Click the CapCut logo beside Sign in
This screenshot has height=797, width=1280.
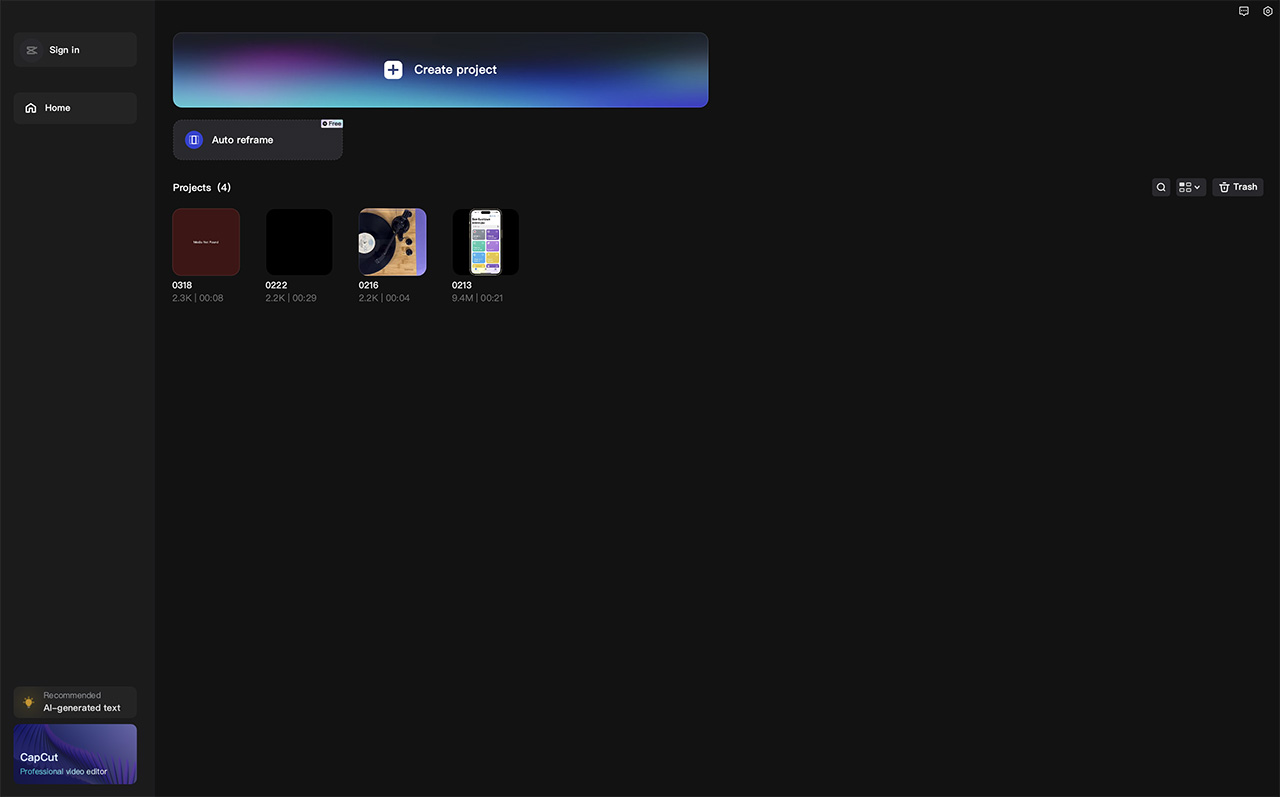31,50
